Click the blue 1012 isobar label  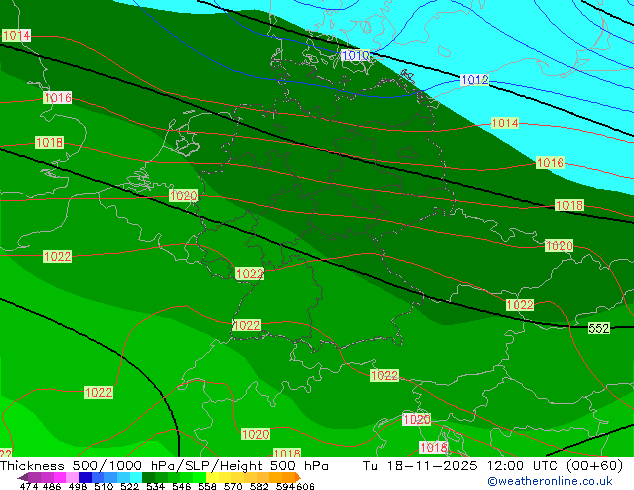(475, 80)
